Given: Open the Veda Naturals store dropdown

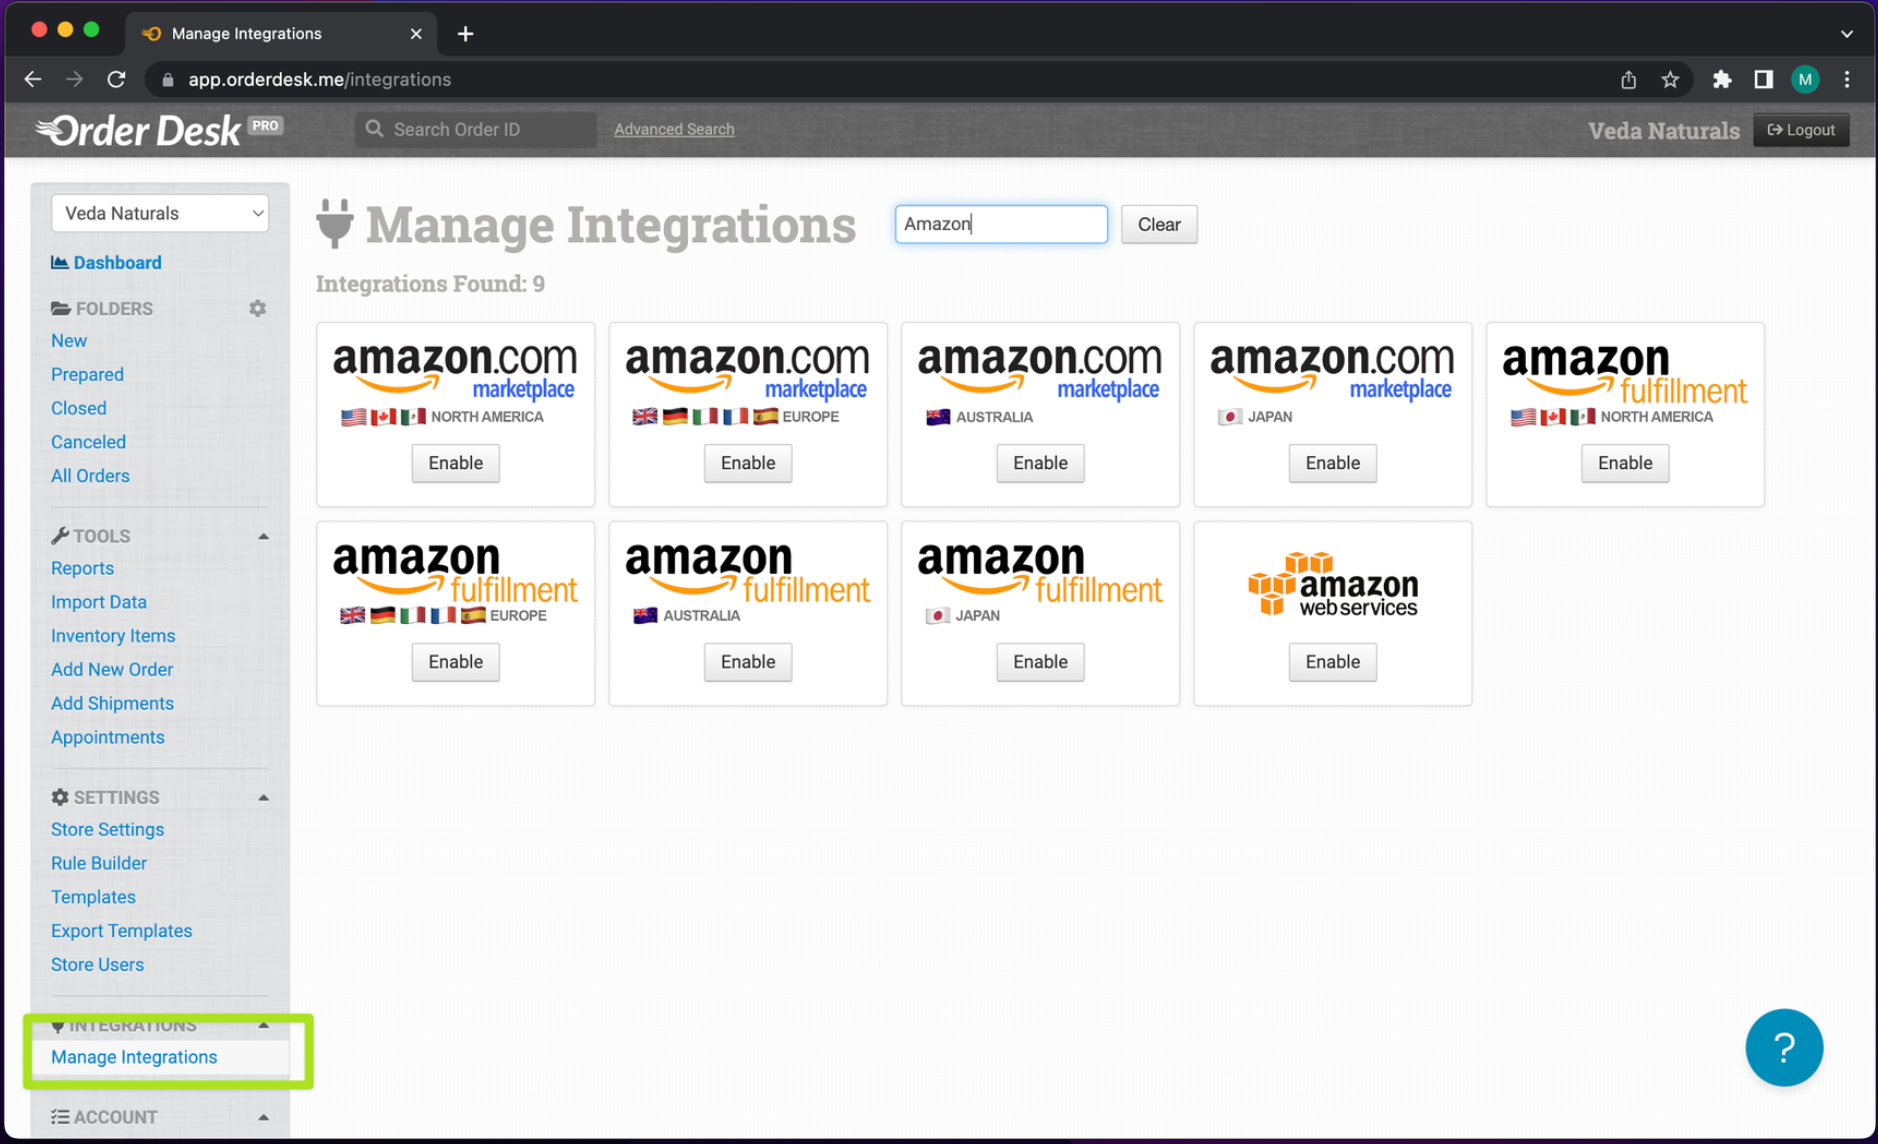Looking at the screenshot, I should (x=160, y=213).
